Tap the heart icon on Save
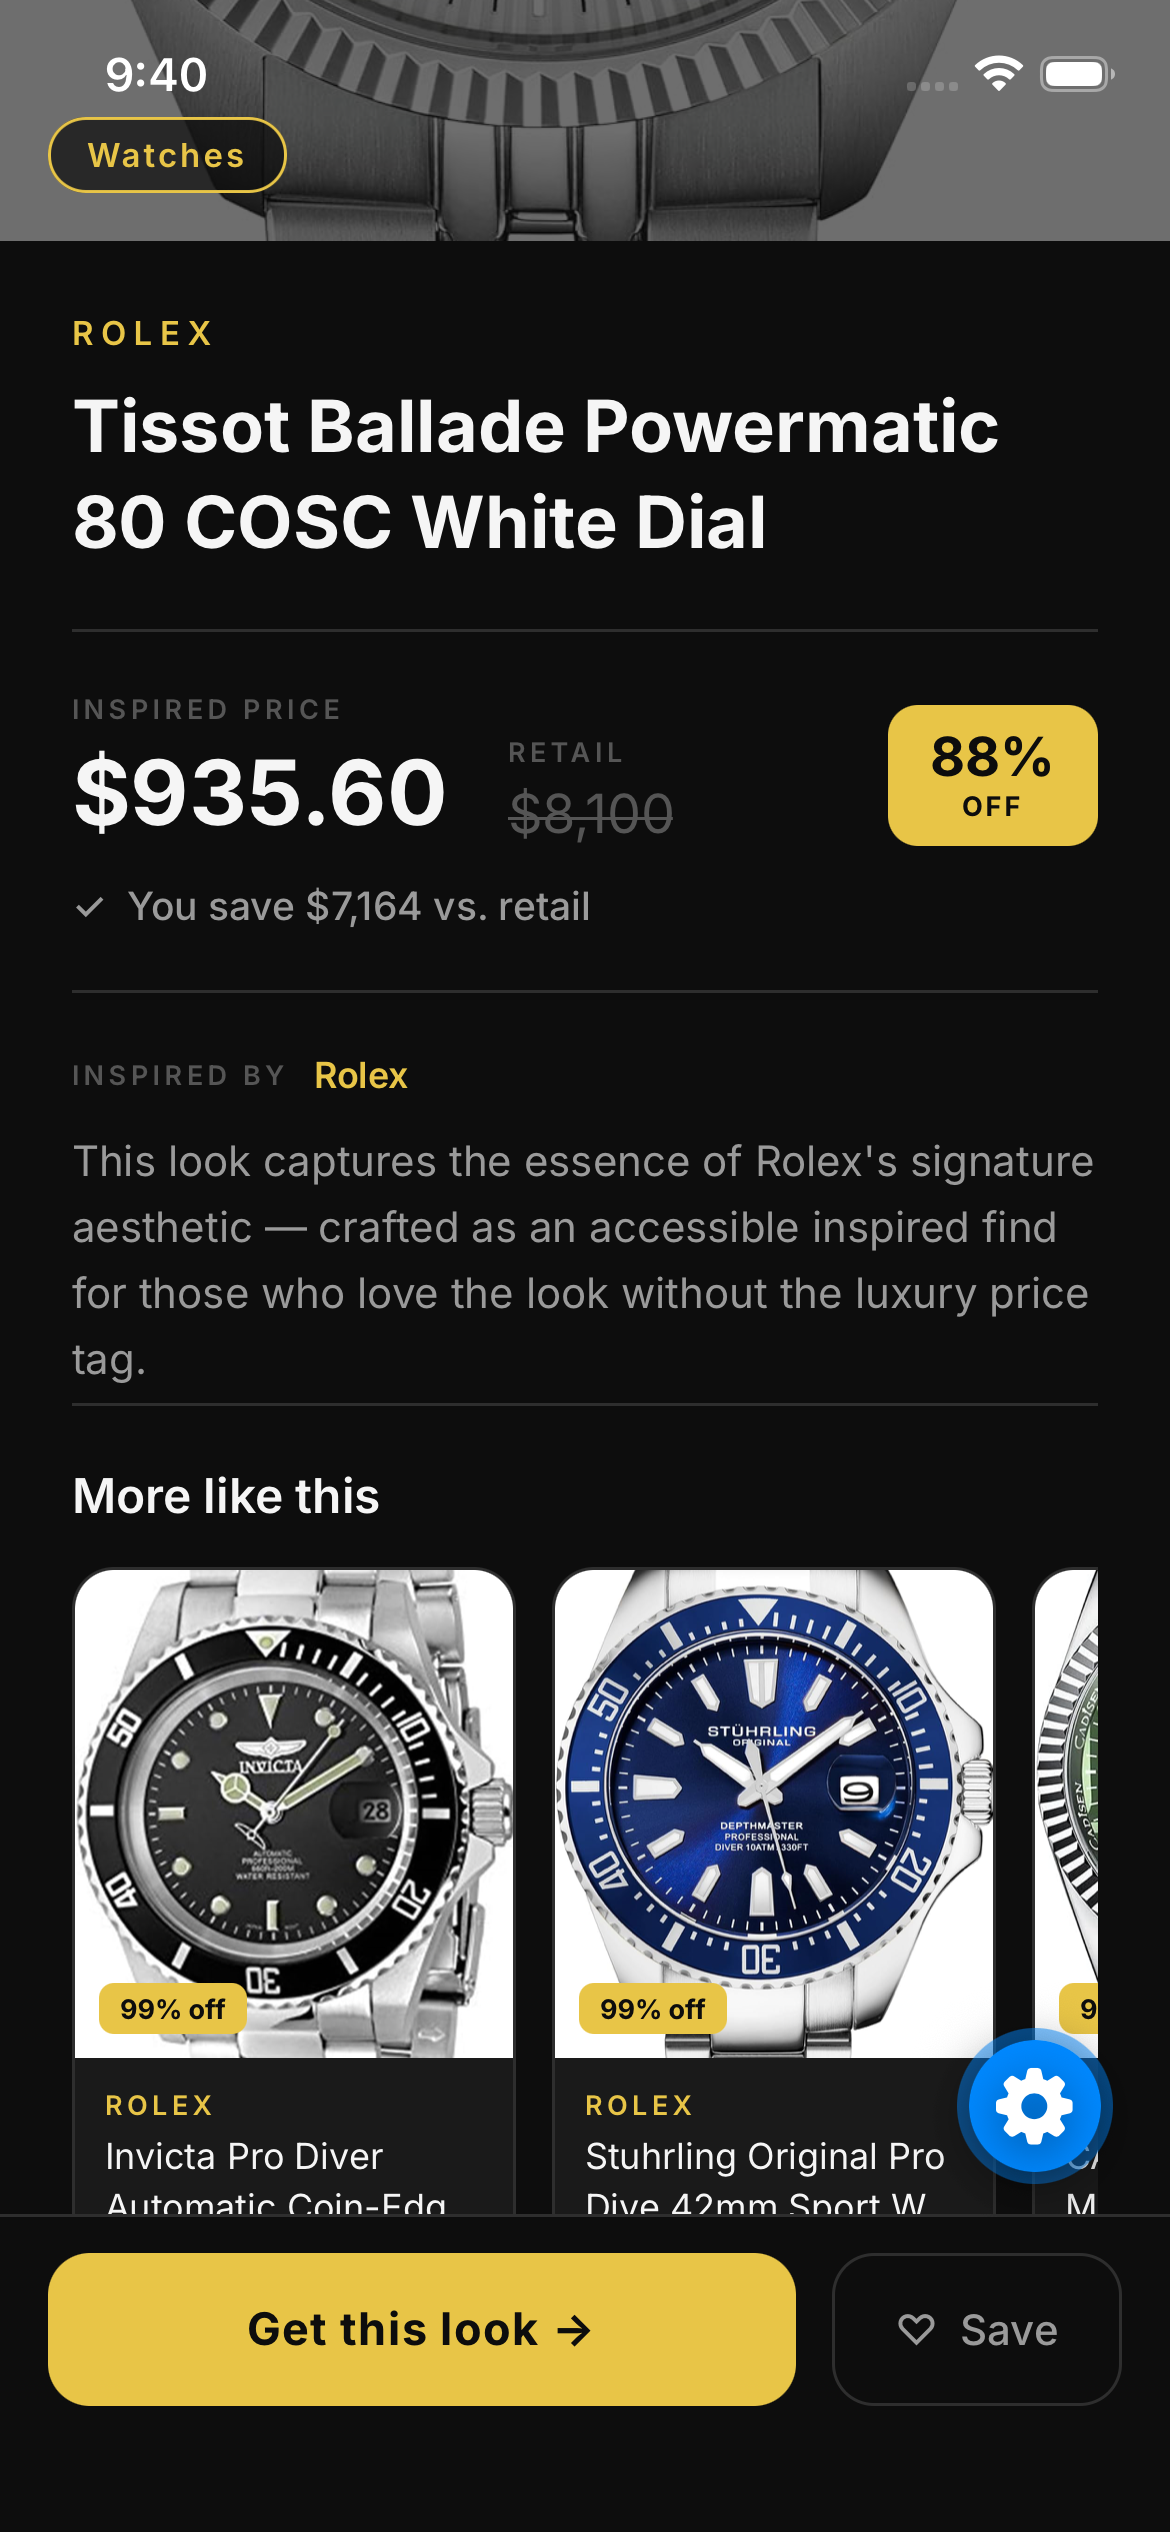 (916, 2329)
